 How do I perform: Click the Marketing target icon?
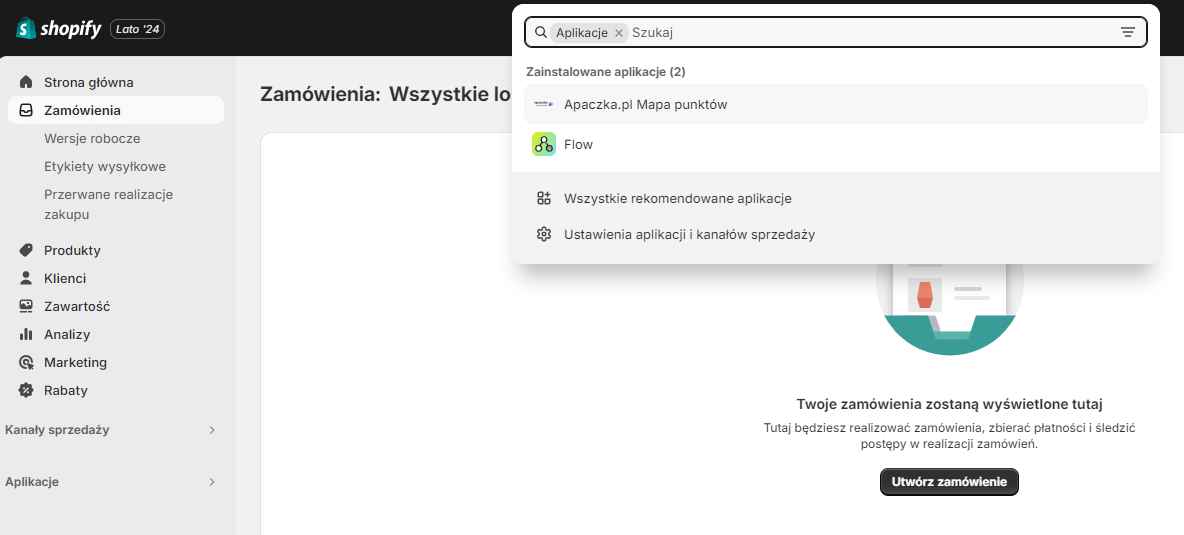tap(26, 362)
